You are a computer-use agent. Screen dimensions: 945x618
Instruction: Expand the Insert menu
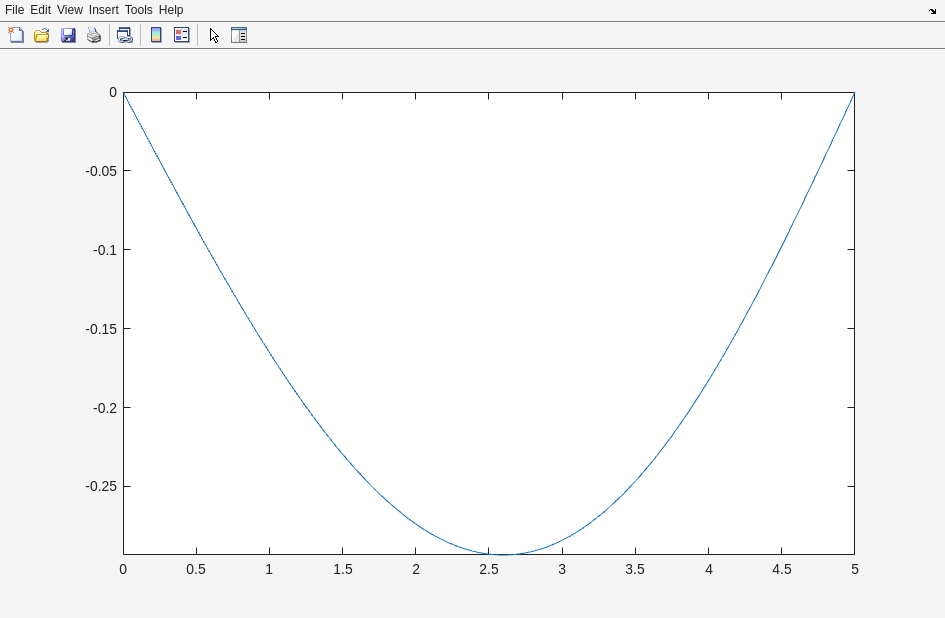[103, 10]
